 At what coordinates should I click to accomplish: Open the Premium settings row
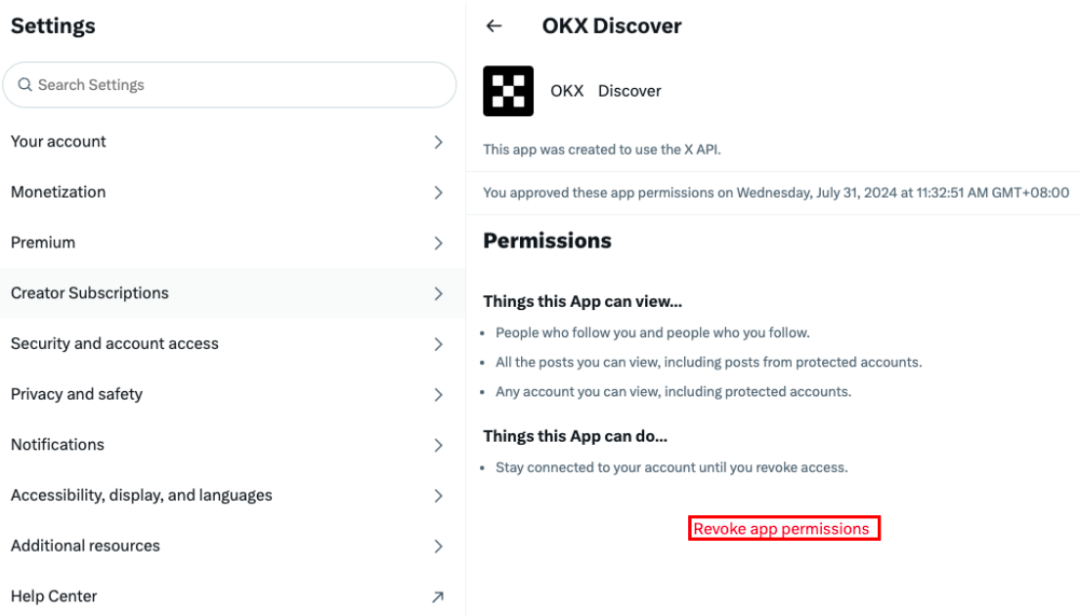[x=232, y=243]
